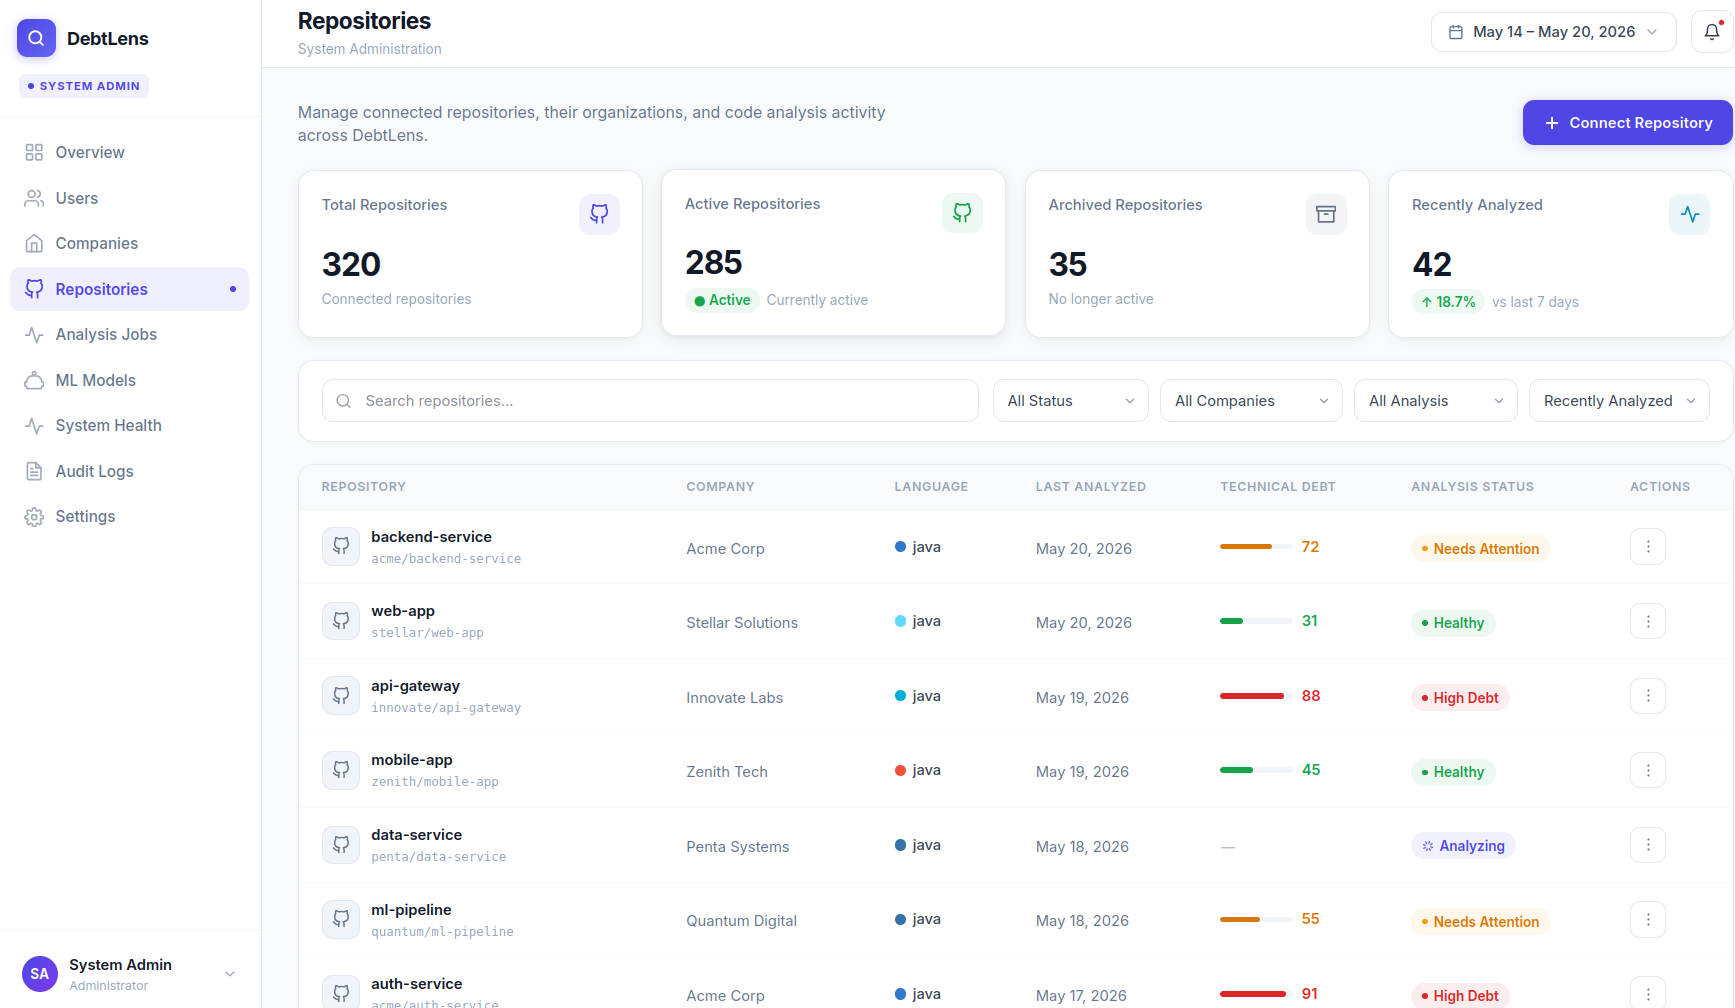Viewport: 1735px width, 1008px height.
Task: Click the mobile-app repository icon
Action: pyautogui.click(x=341, y=770)
